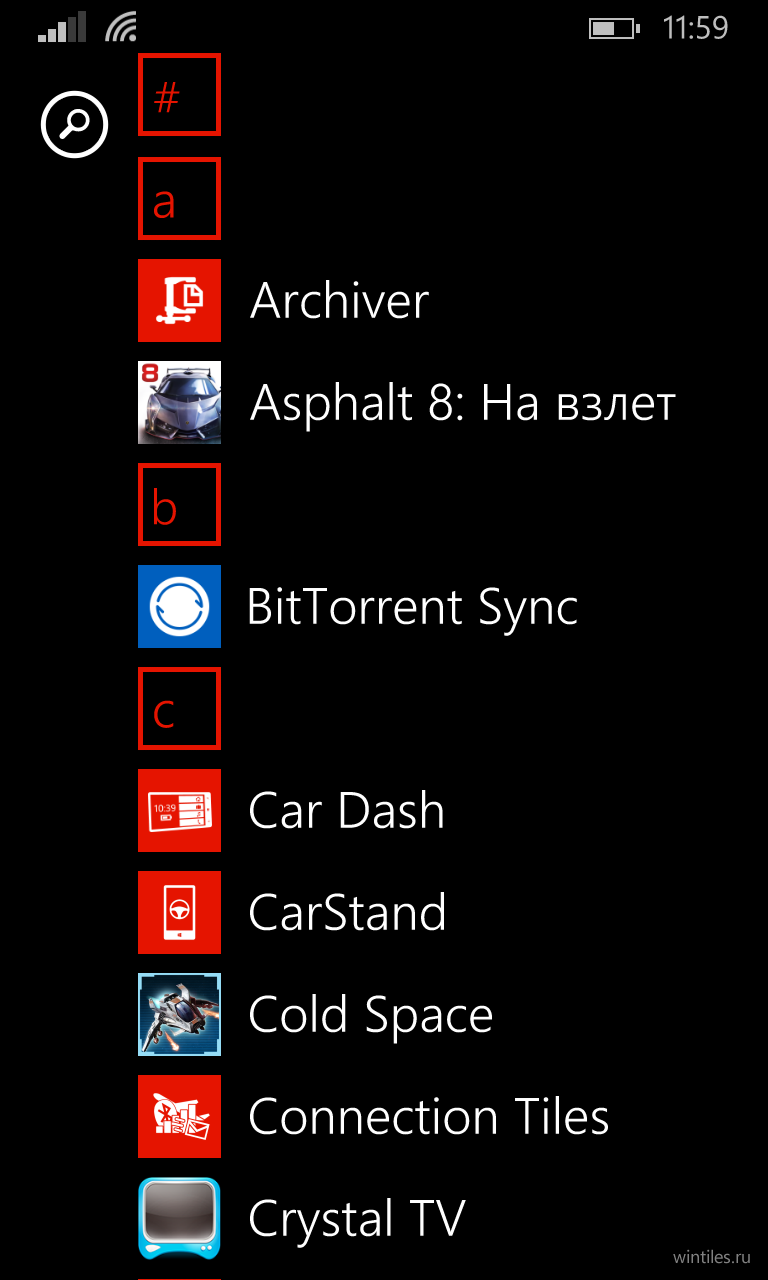
Task: Open the Cold Space game icon
Action: [179, 1014]
